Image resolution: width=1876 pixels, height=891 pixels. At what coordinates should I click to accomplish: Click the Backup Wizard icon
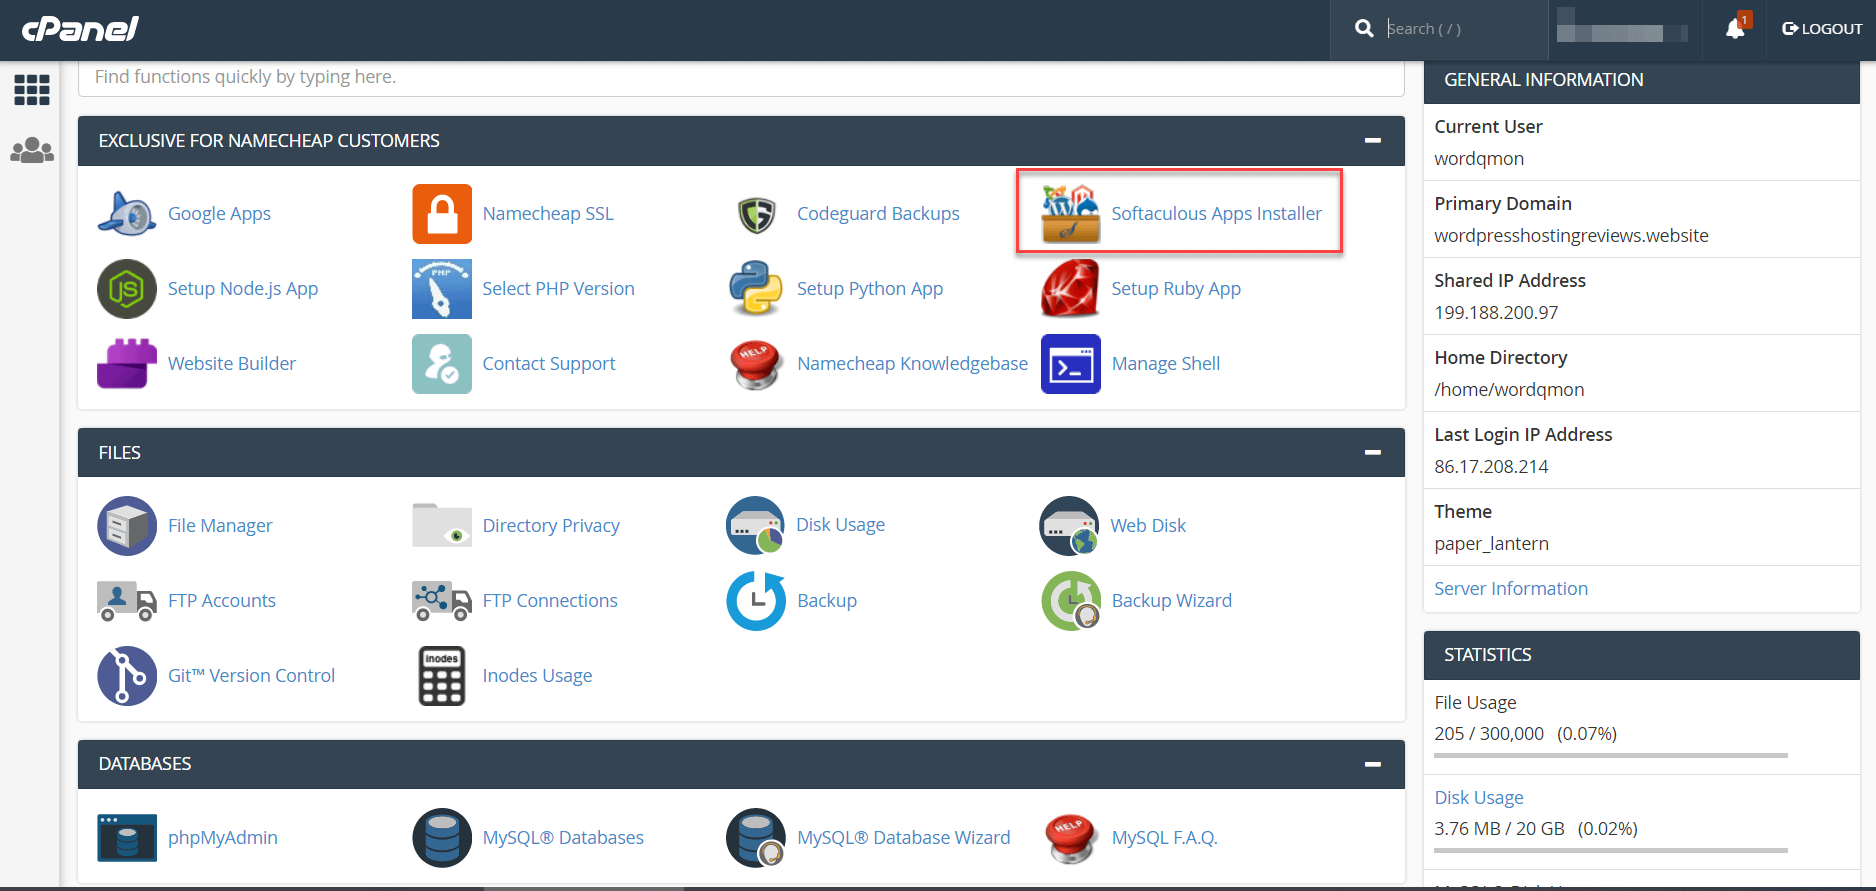click(1071, 601)
